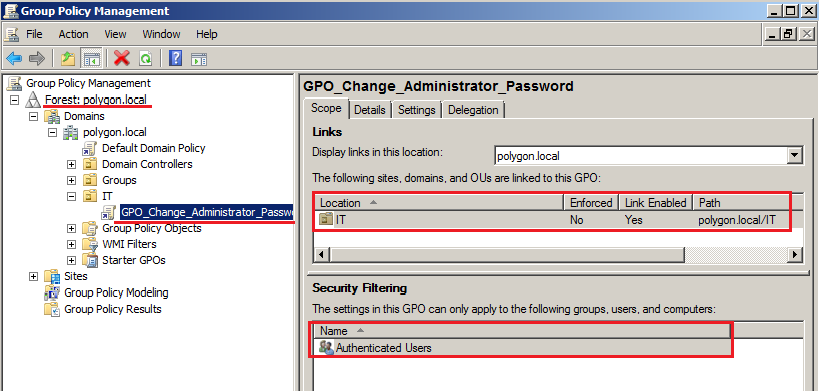Switch to the Settings tab

[417, 110]
